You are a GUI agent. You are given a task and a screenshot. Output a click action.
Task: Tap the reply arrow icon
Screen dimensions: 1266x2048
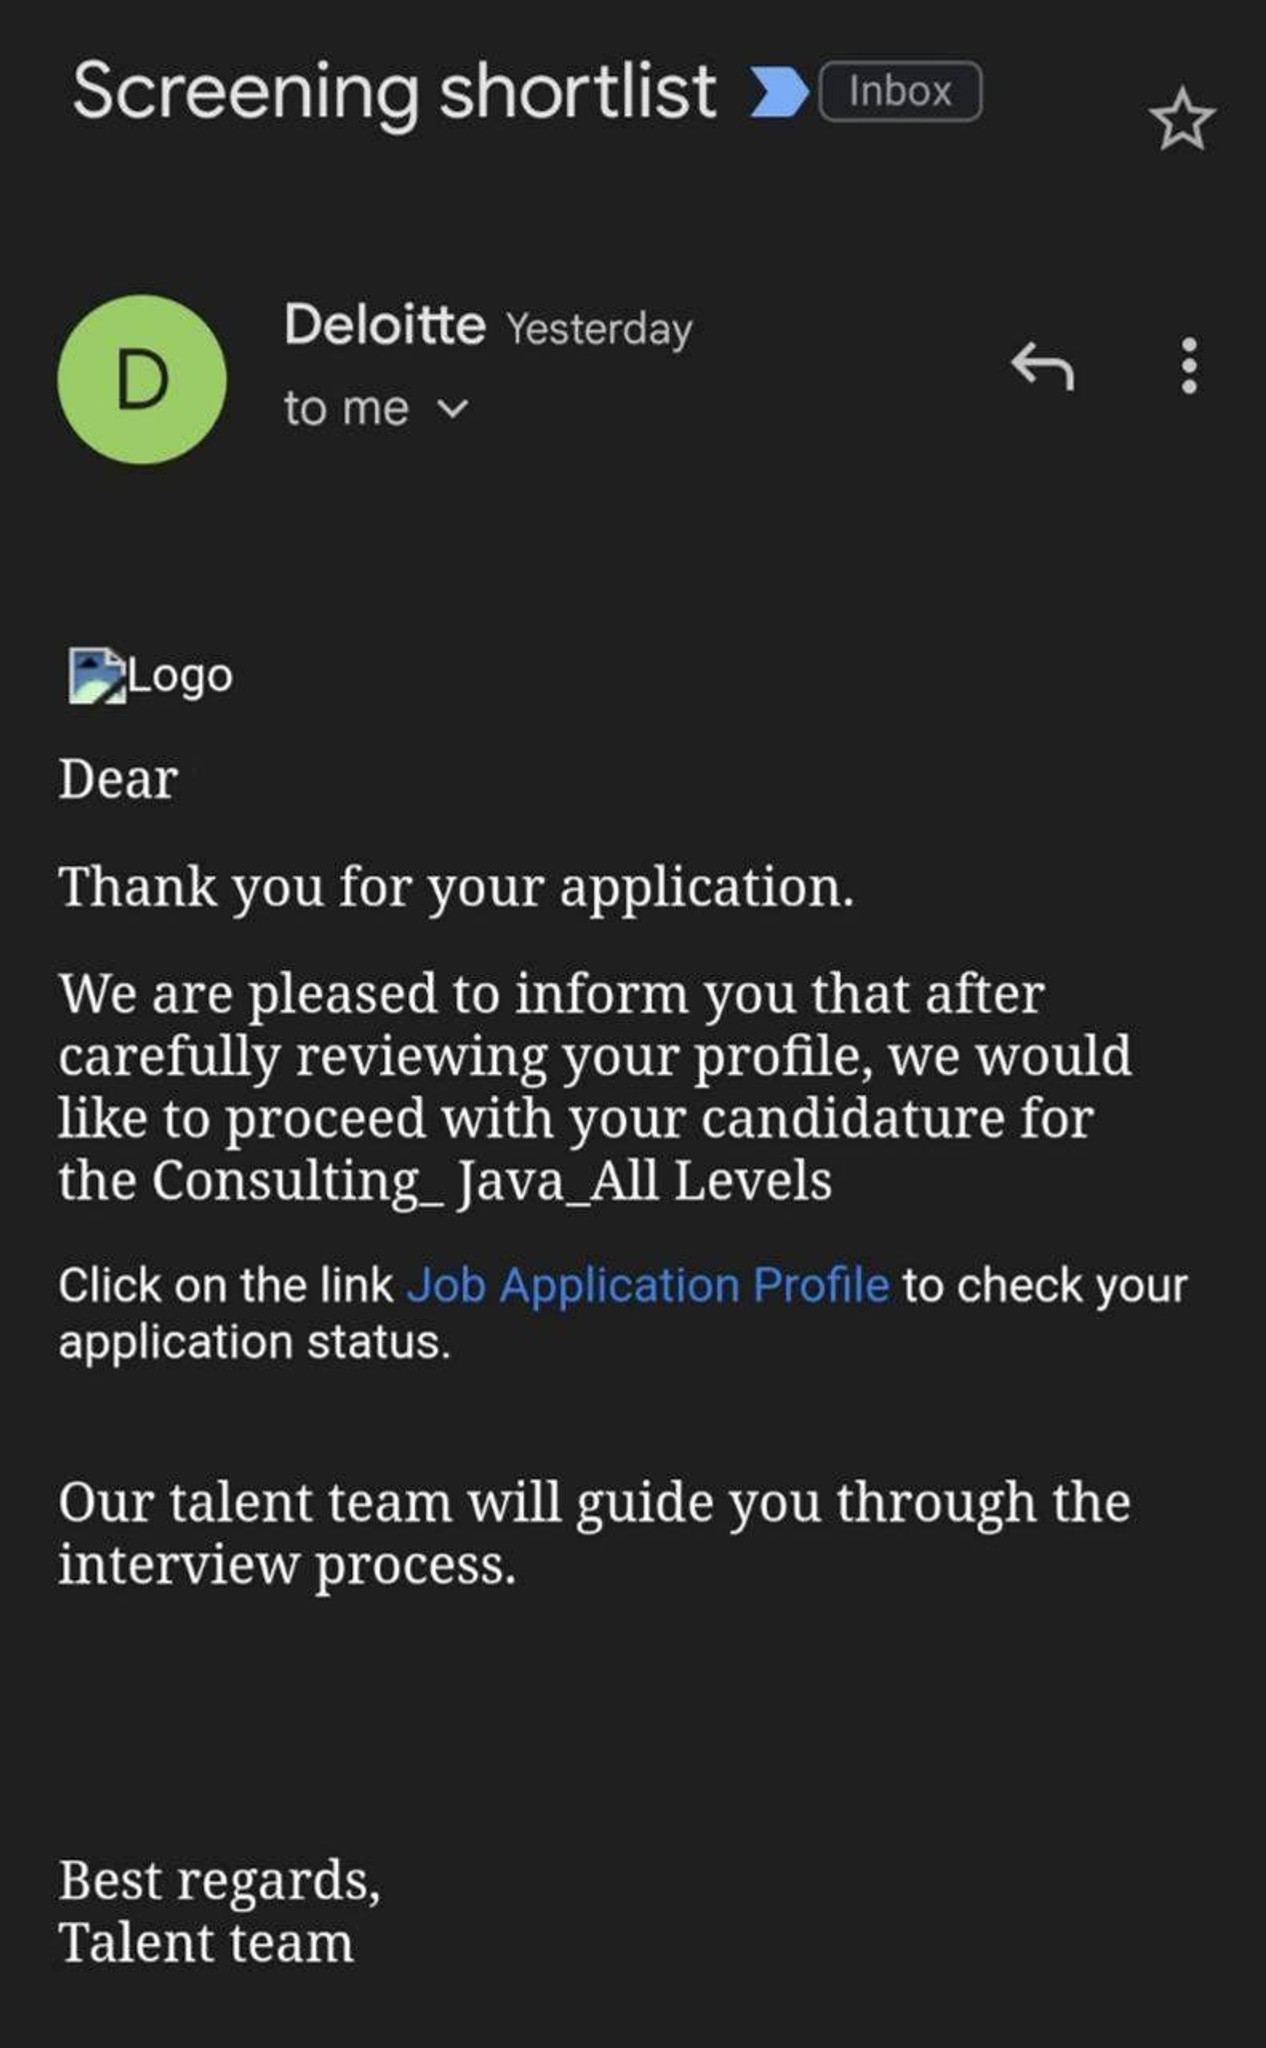pyautogui.click(x=1042, y=366)
